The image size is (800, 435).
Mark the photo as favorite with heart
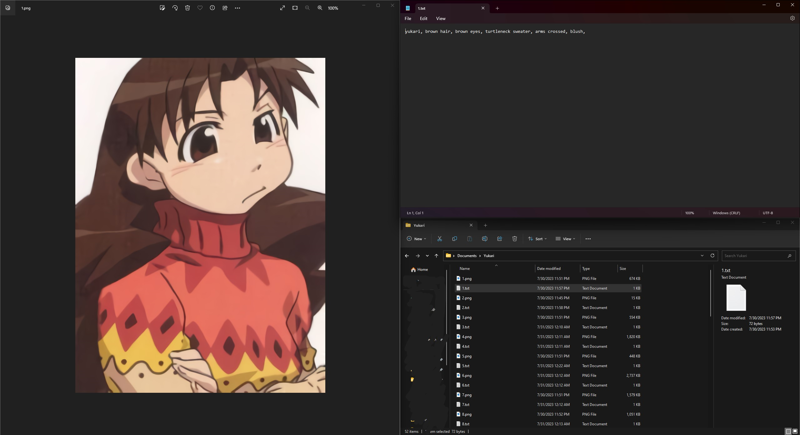pyautogui.click(x=200, y=8)
